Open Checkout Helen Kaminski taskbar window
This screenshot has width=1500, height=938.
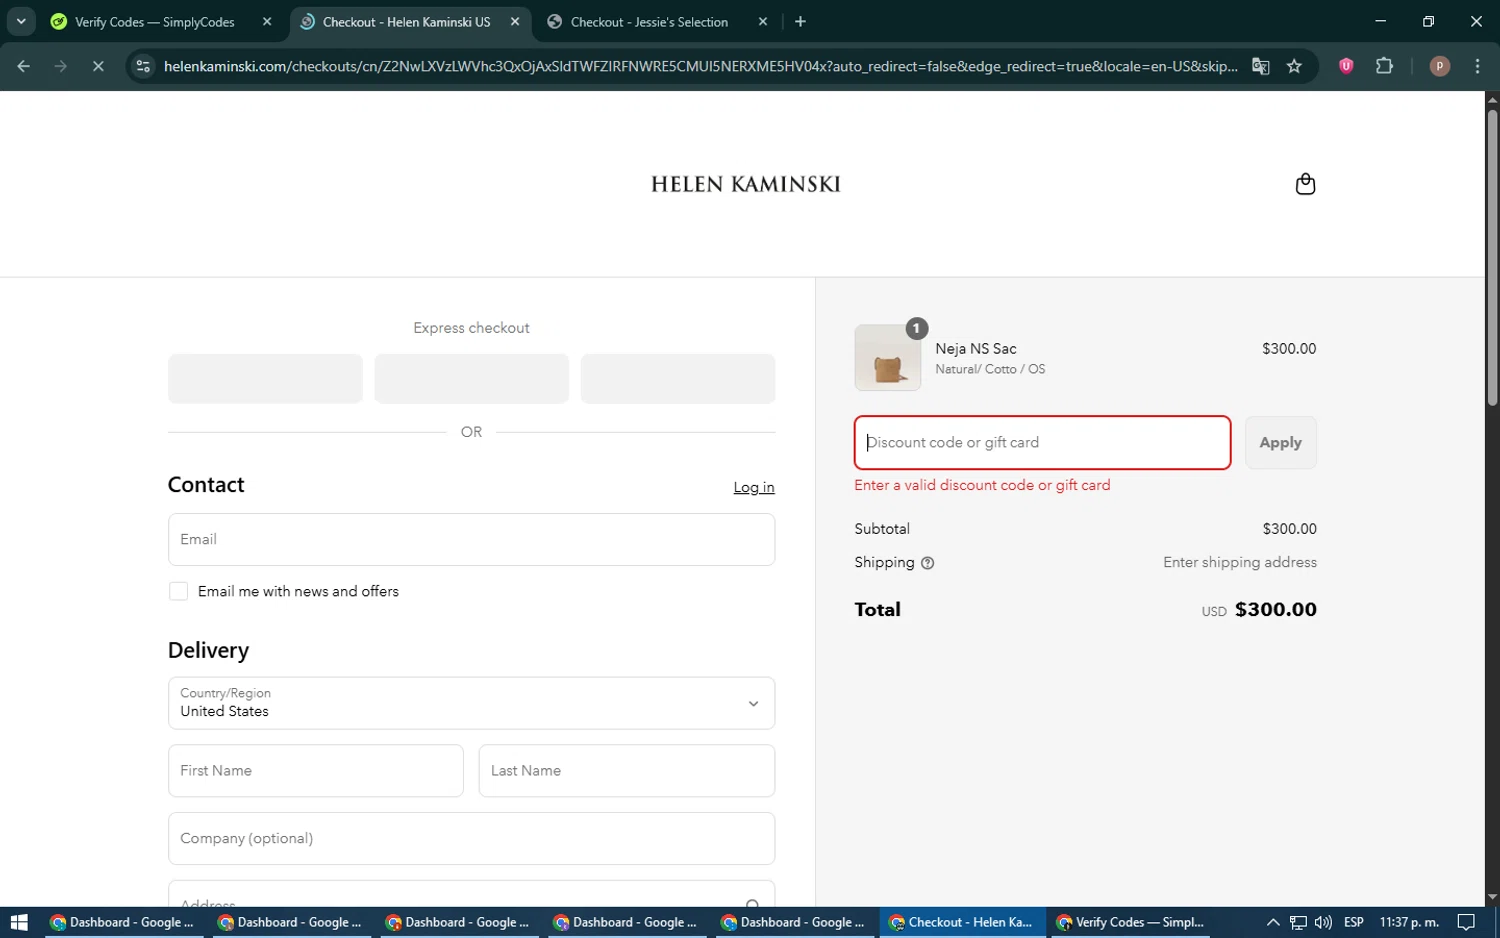[x=962, y=922]
